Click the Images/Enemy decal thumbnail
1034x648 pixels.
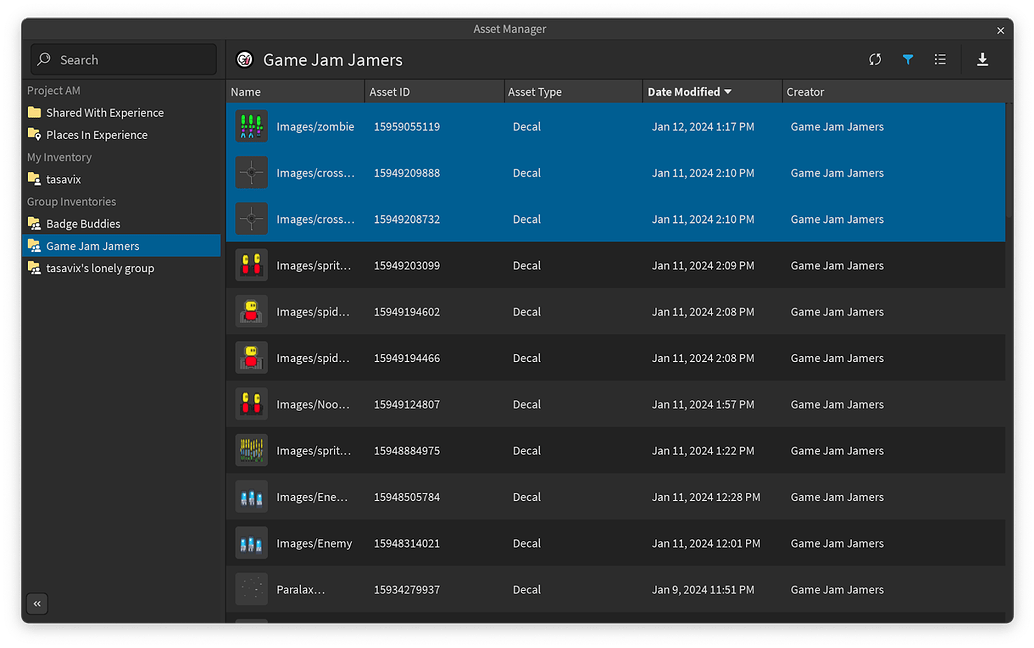point(251,543)
